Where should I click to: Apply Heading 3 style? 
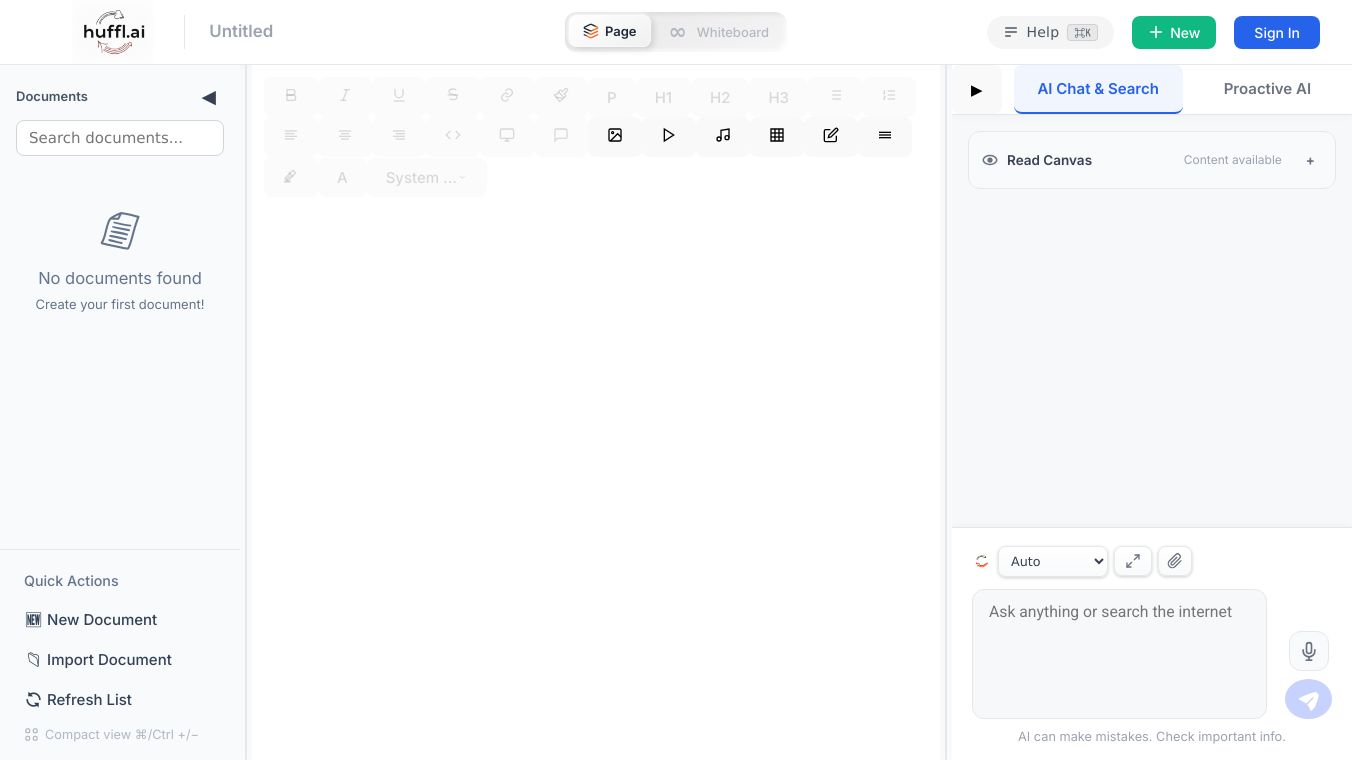click(x=778, y=97)
